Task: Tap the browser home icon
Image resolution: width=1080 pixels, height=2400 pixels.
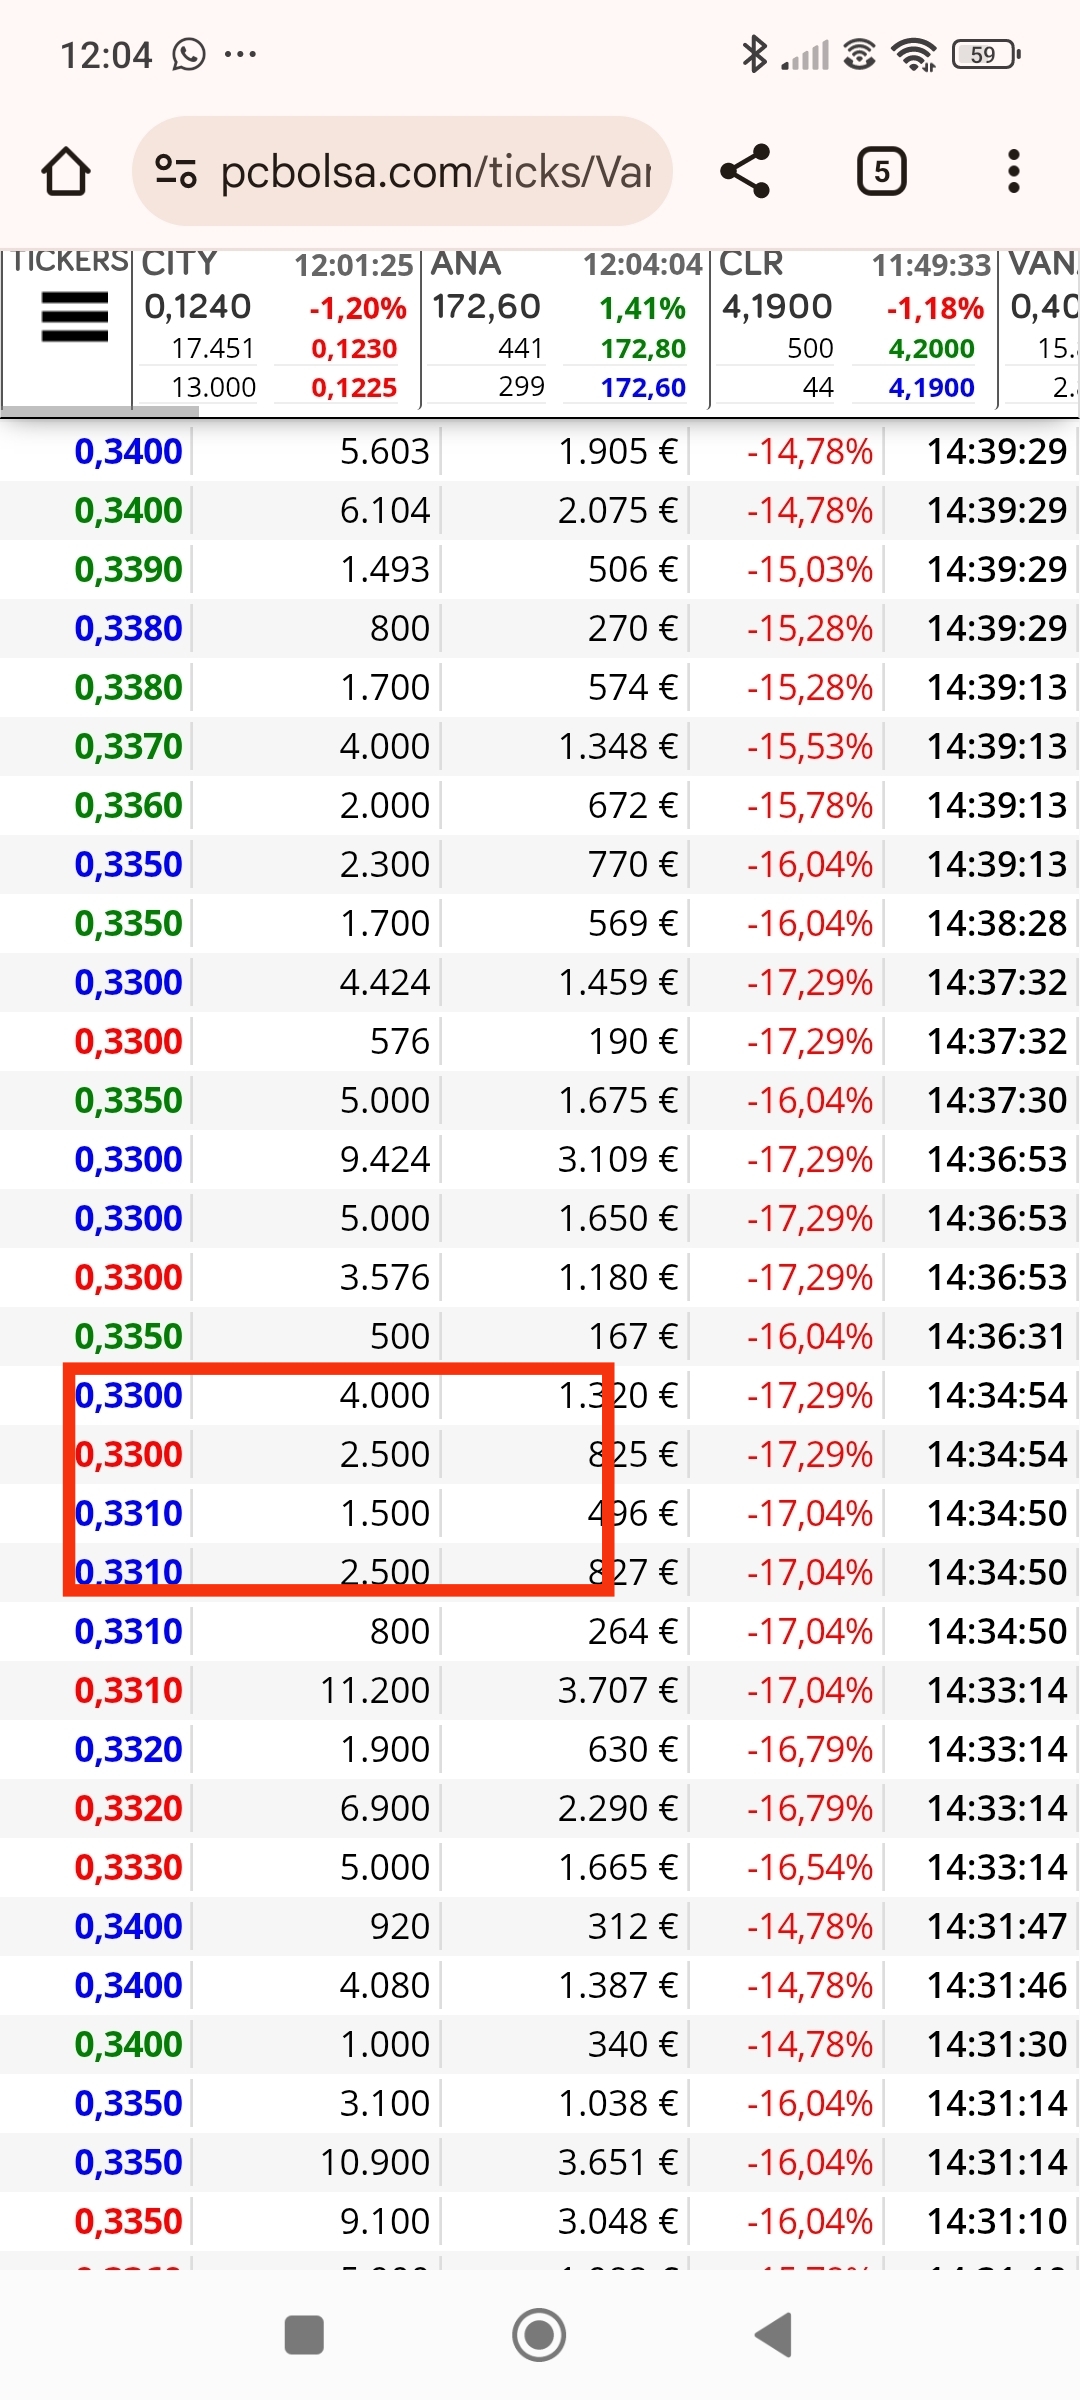Action: (66, 171)
